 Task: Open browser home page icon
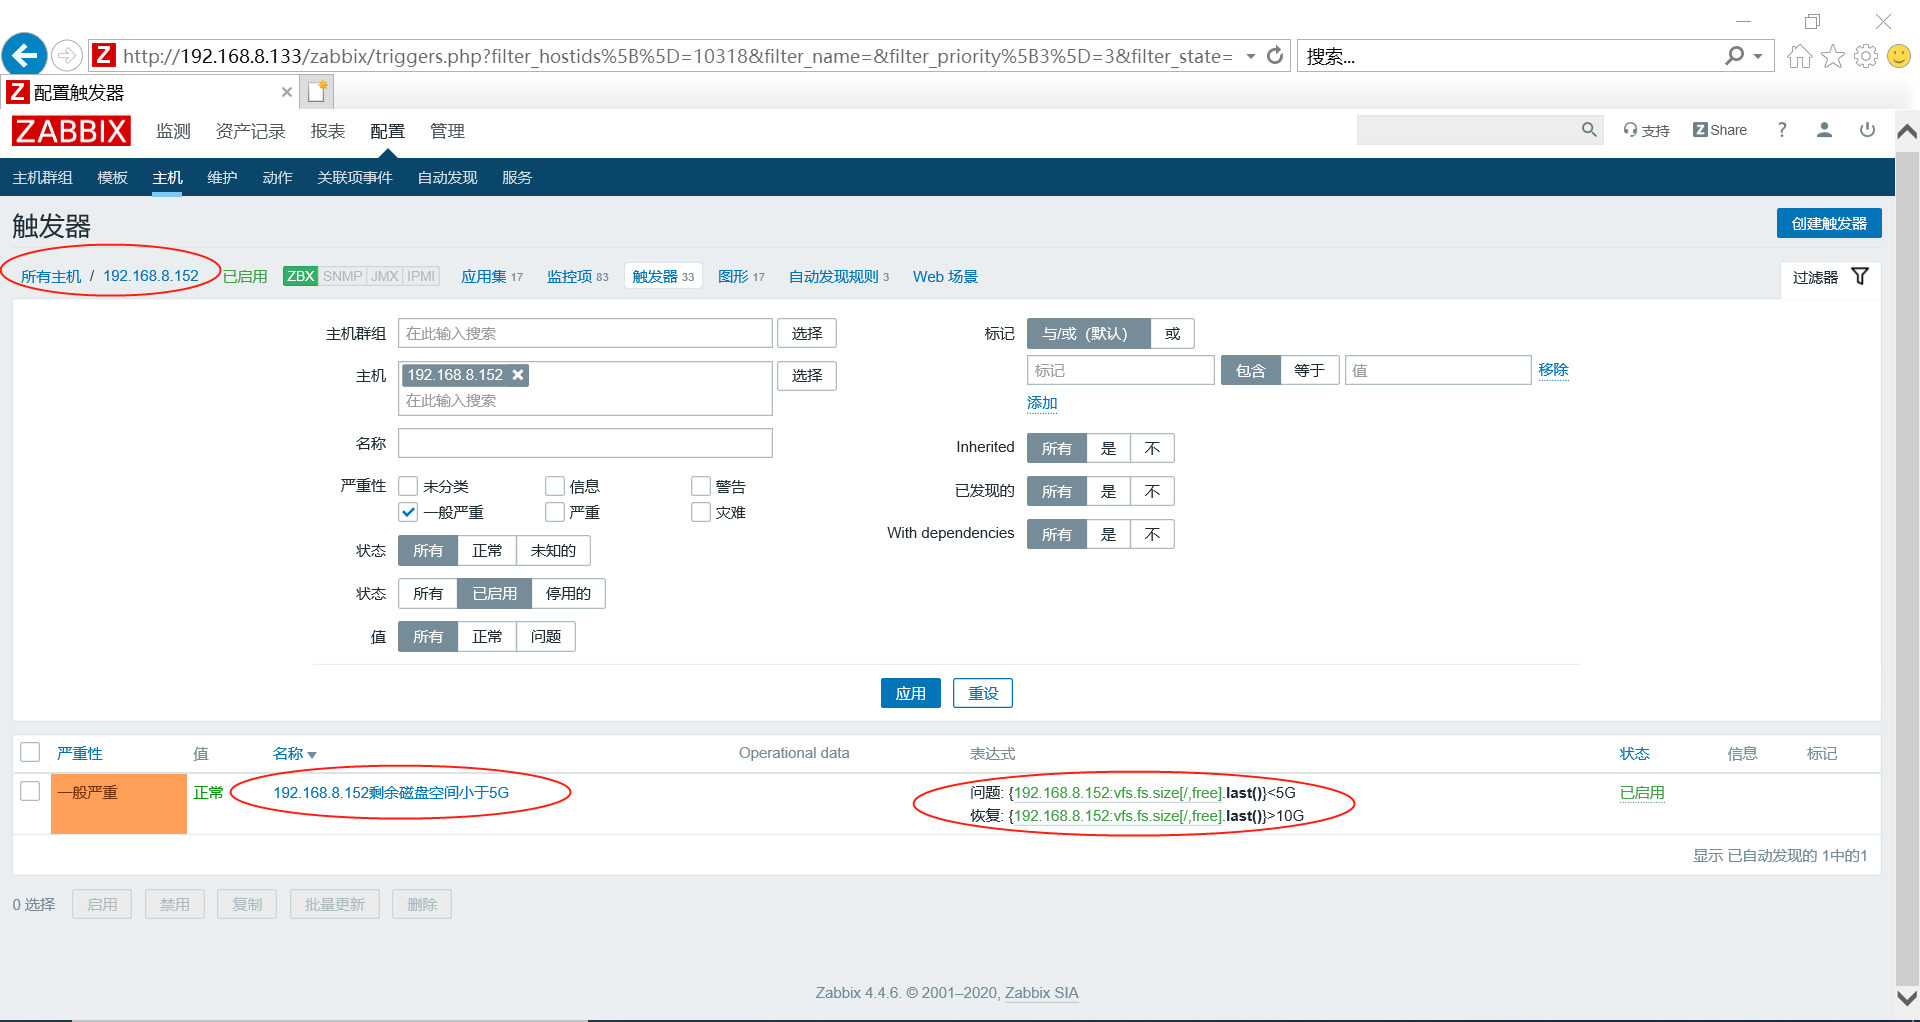pyautogui.click(x=1799, y=56)
